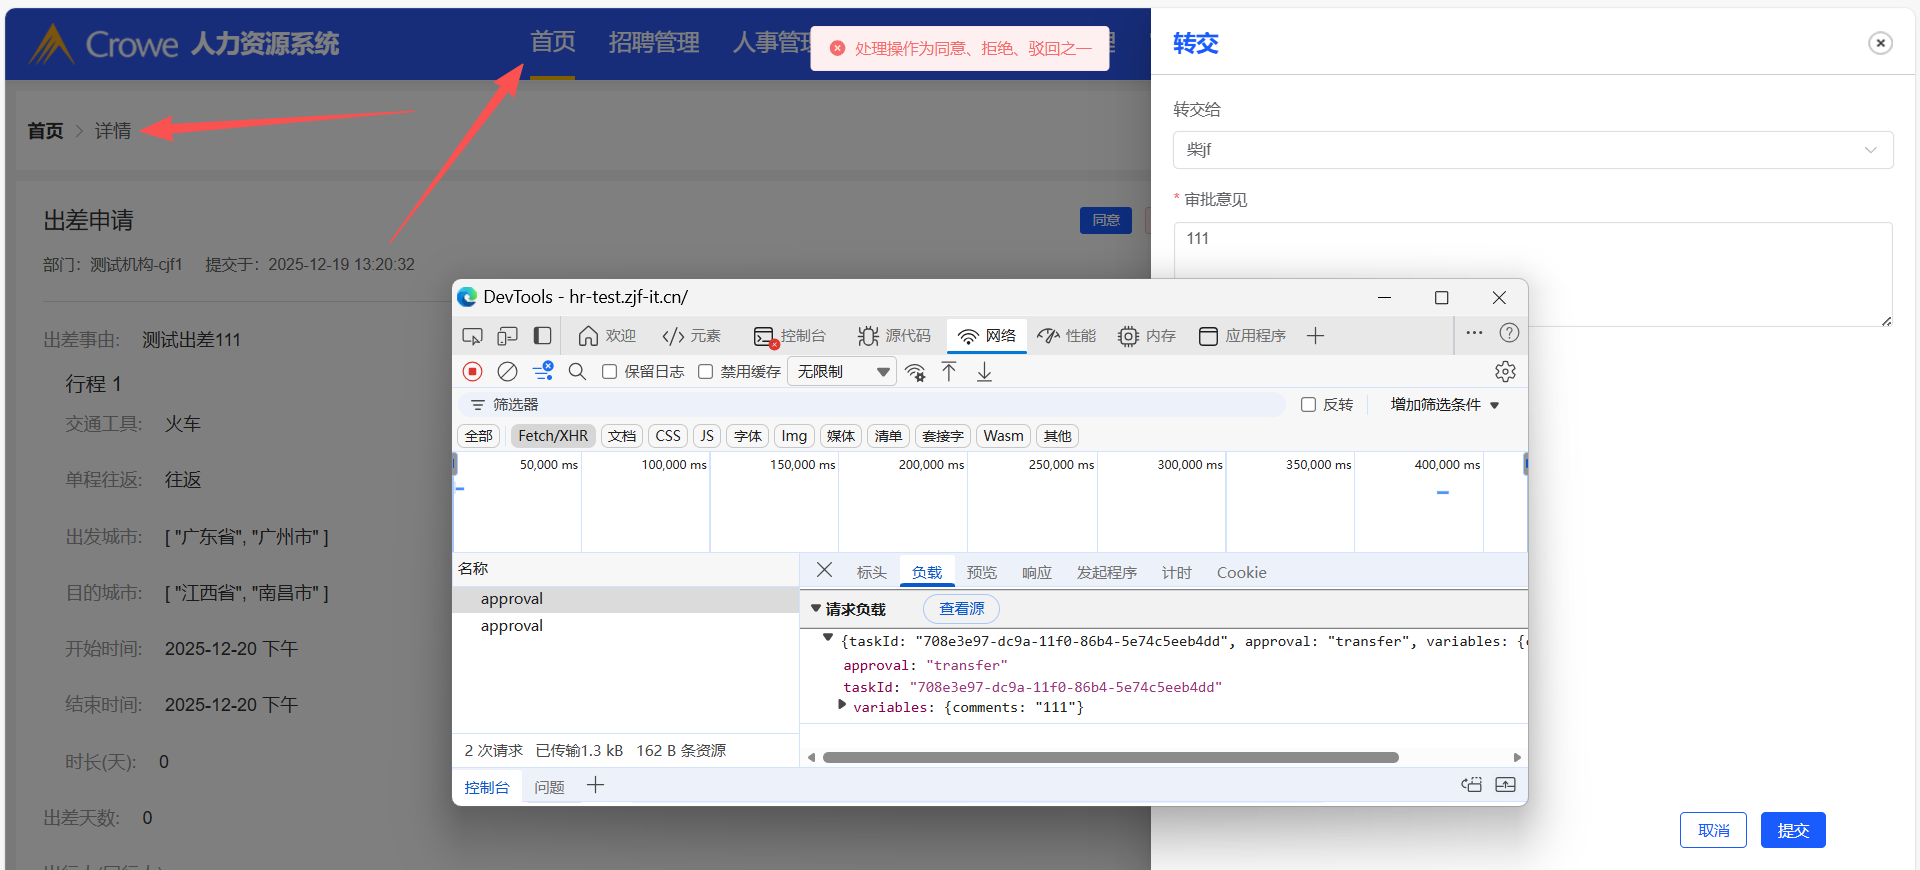Check the 反转 filter checkbox
Image resolution: width=1920 pixels, height=870 pixels.
1308,405
